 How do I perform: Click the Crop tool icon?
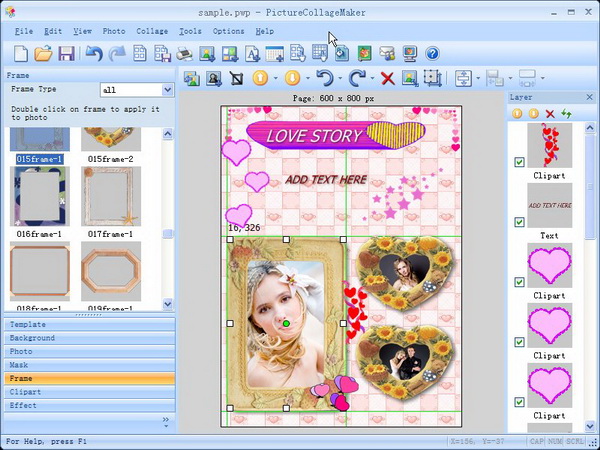[x=237, y=78]
